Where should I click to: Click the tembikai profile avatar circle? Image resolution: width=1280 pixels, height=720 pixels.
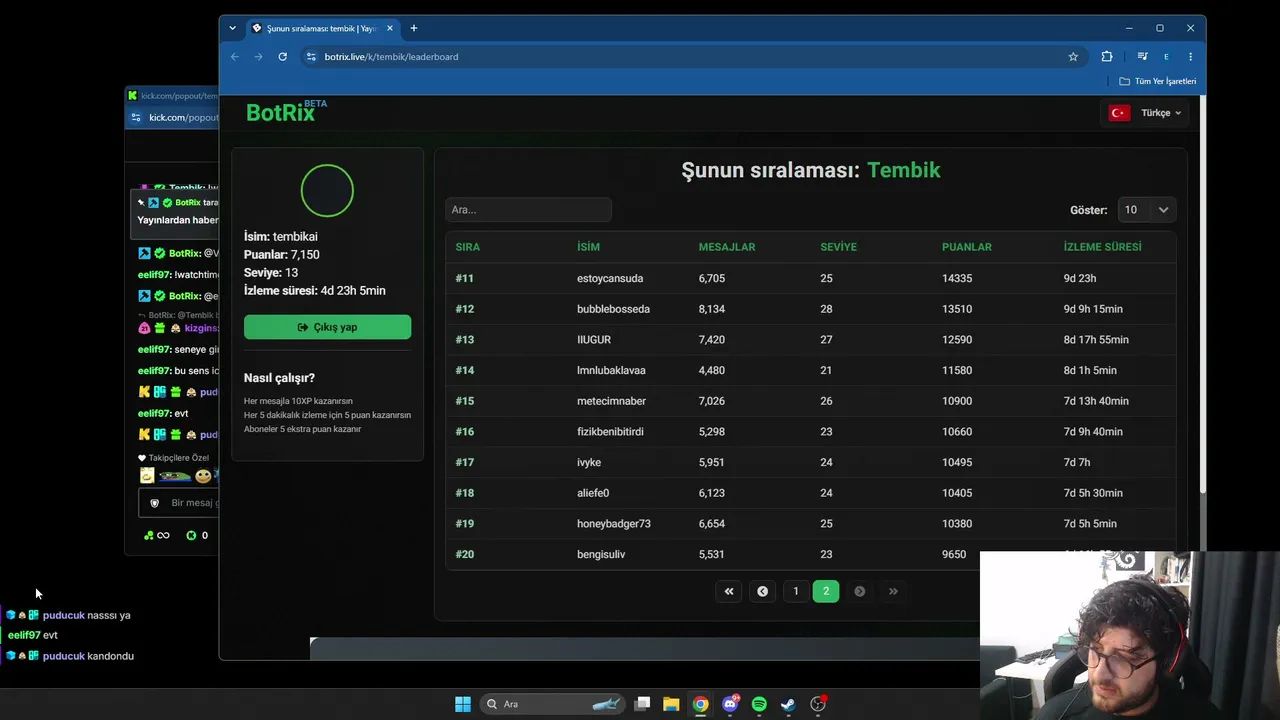(x=327, y=190)
